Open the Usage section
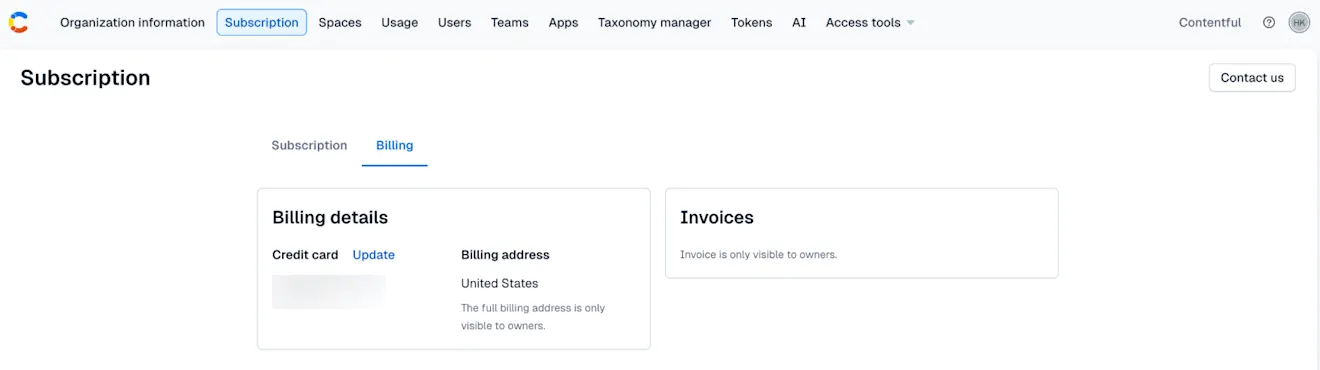 click(400, 22)
